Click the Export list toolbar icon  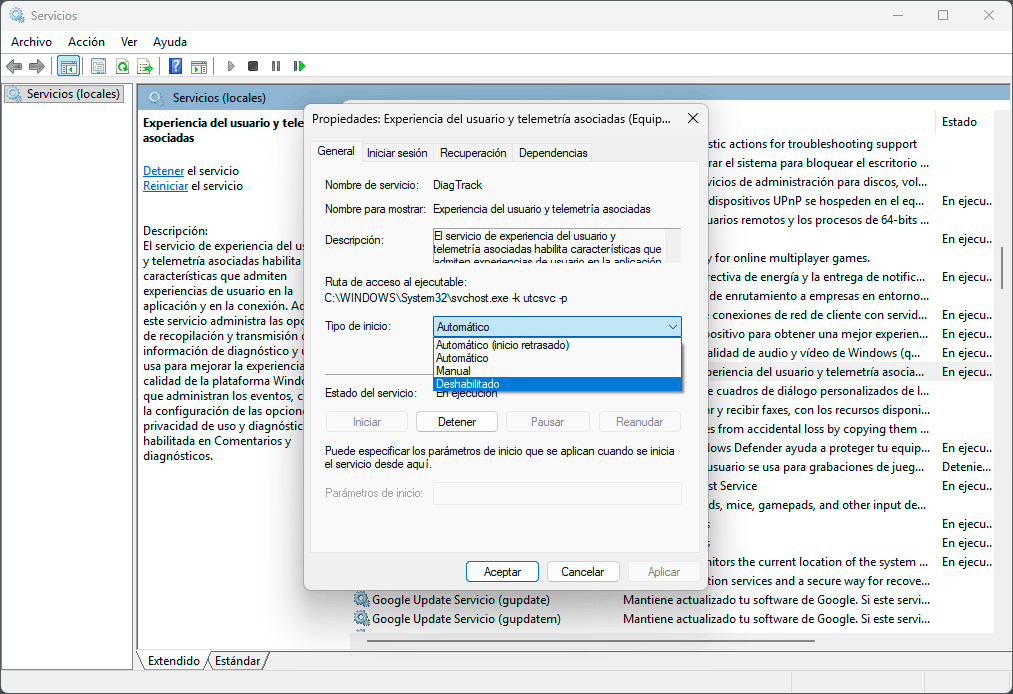point(145,66)
